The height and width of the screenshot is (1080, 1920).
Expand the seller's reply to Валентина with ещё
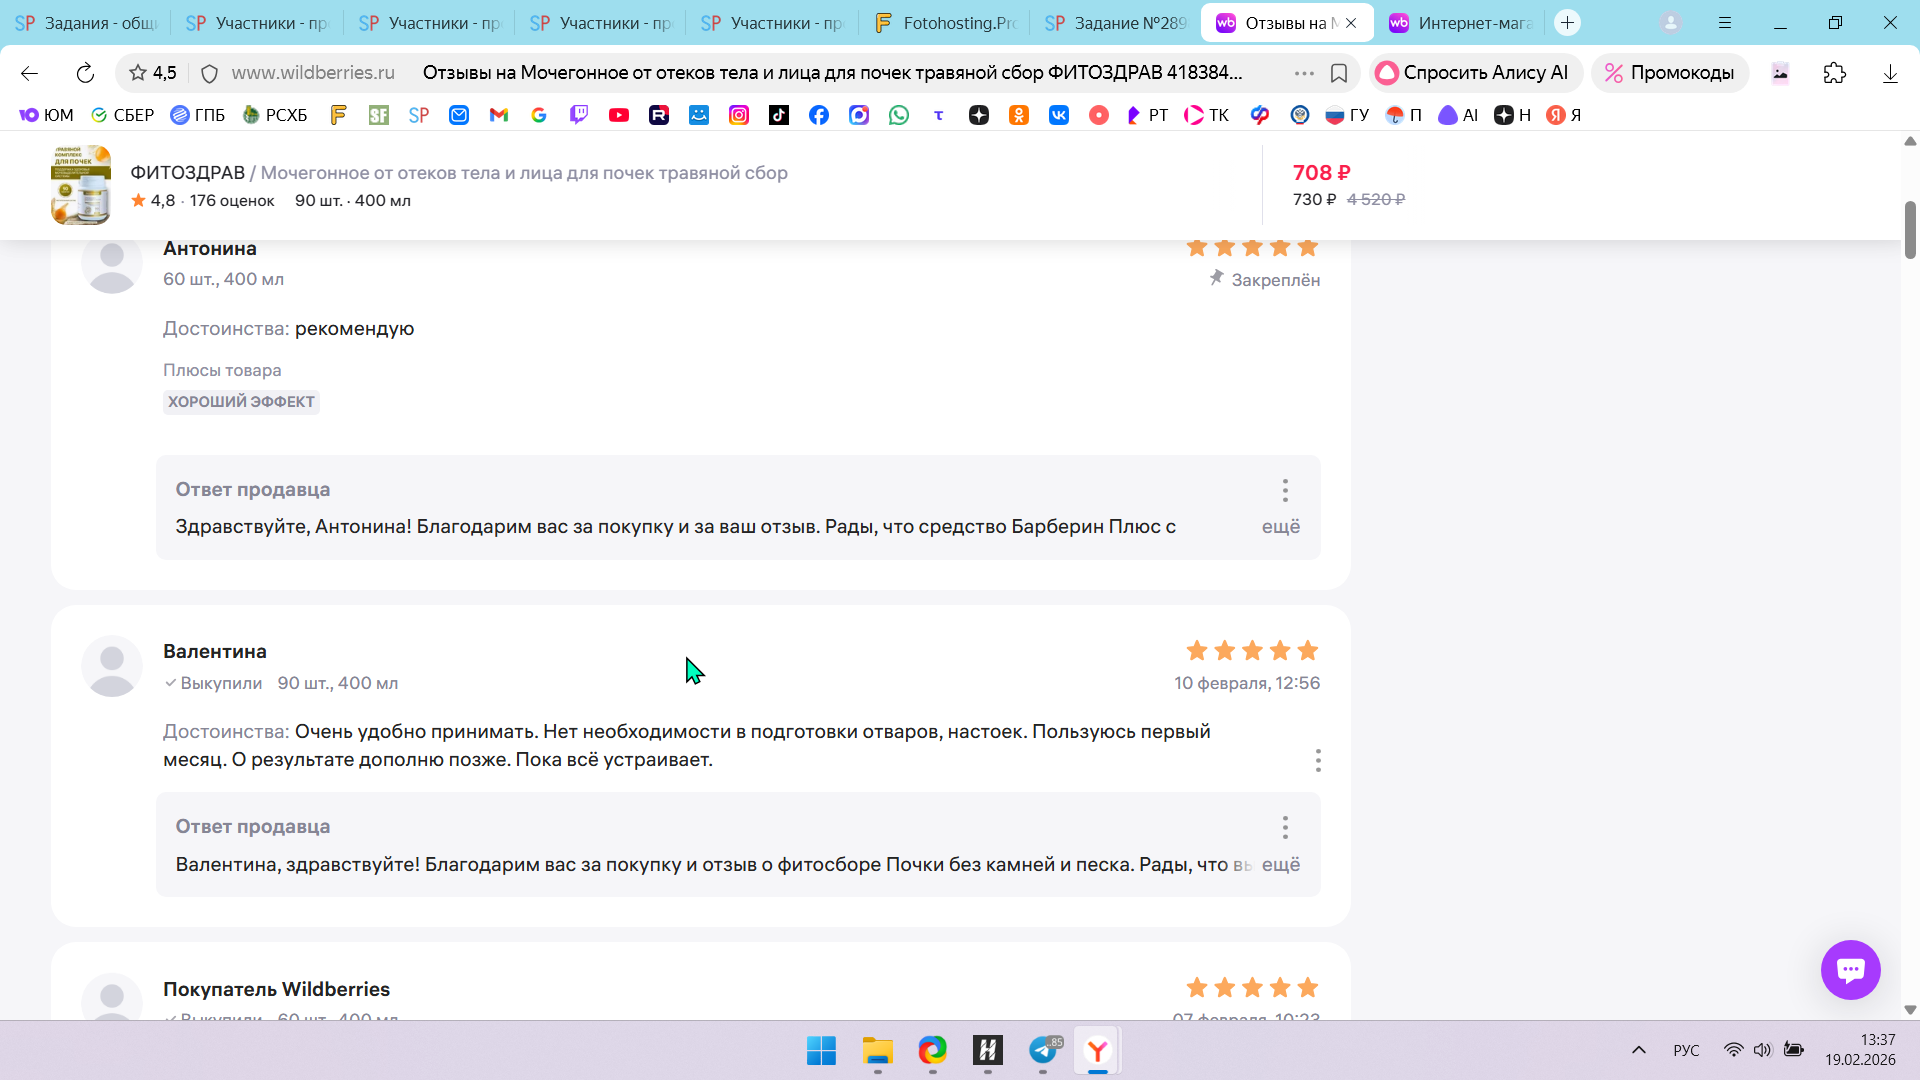click(1280, 864)
